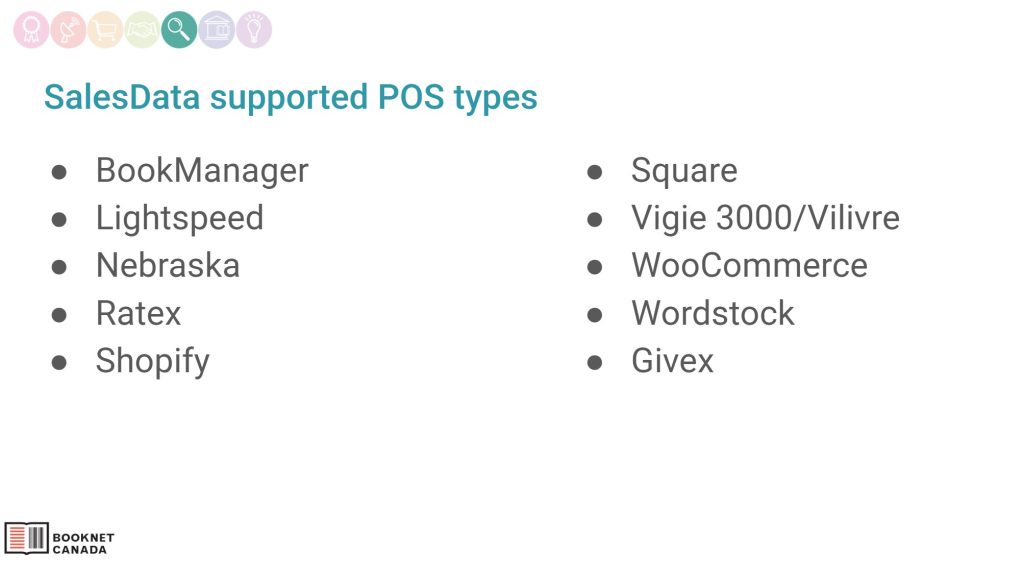Click the handshake icon
Image resolution: width=1024 pixels, height=577 pixels.
(x=142, y=30)
